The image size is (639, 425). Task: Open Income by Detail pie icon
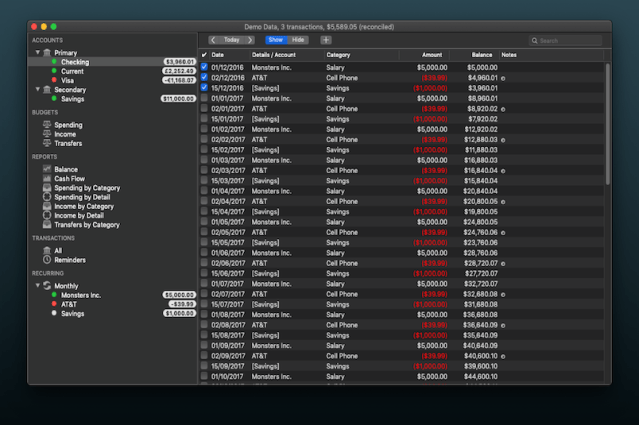(x=47, y=215)
